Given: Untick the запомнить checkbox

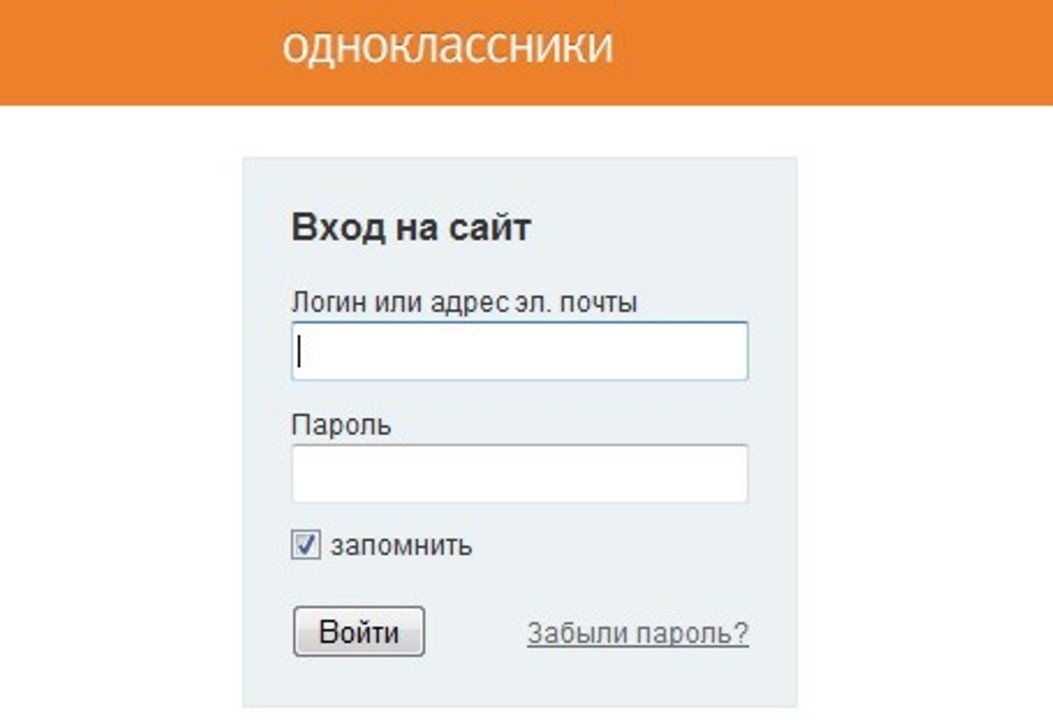Looking at the screenshot, I should coord(306,546).
